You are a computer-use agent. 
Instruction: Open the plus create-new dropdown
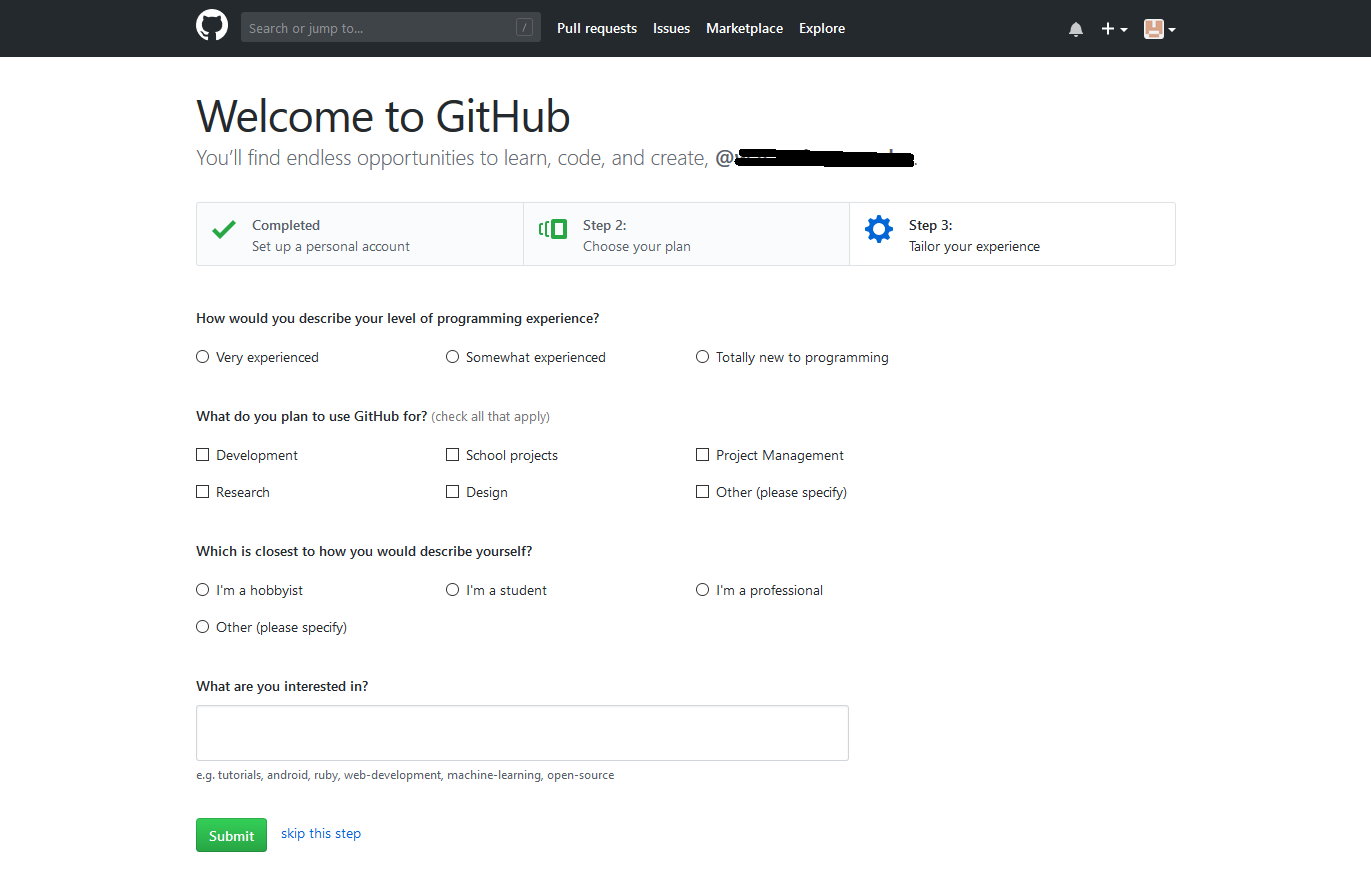pyautogui.click(x=1114, y=29)
